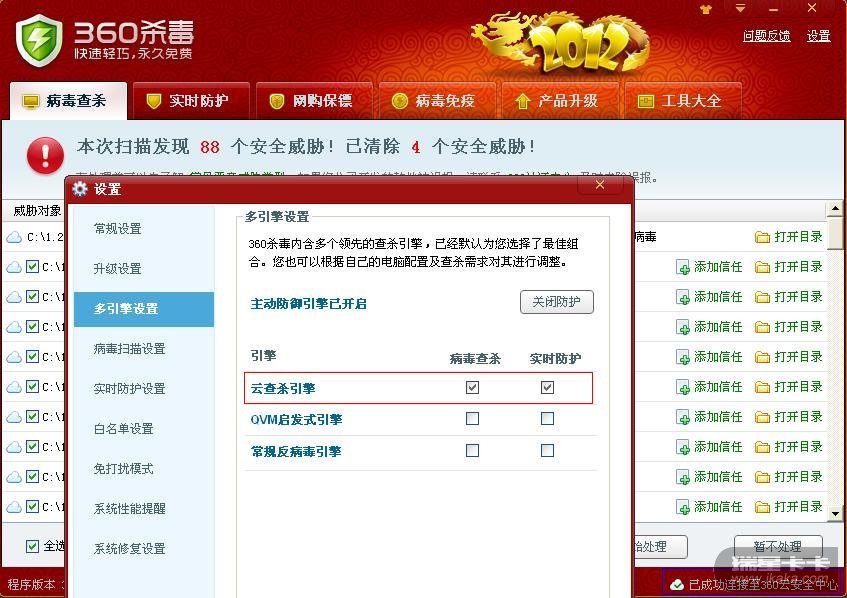This screenshot has width=847, height=598.
Task: Click the first 添加信任 plus icon
Action: pos(683,267)
